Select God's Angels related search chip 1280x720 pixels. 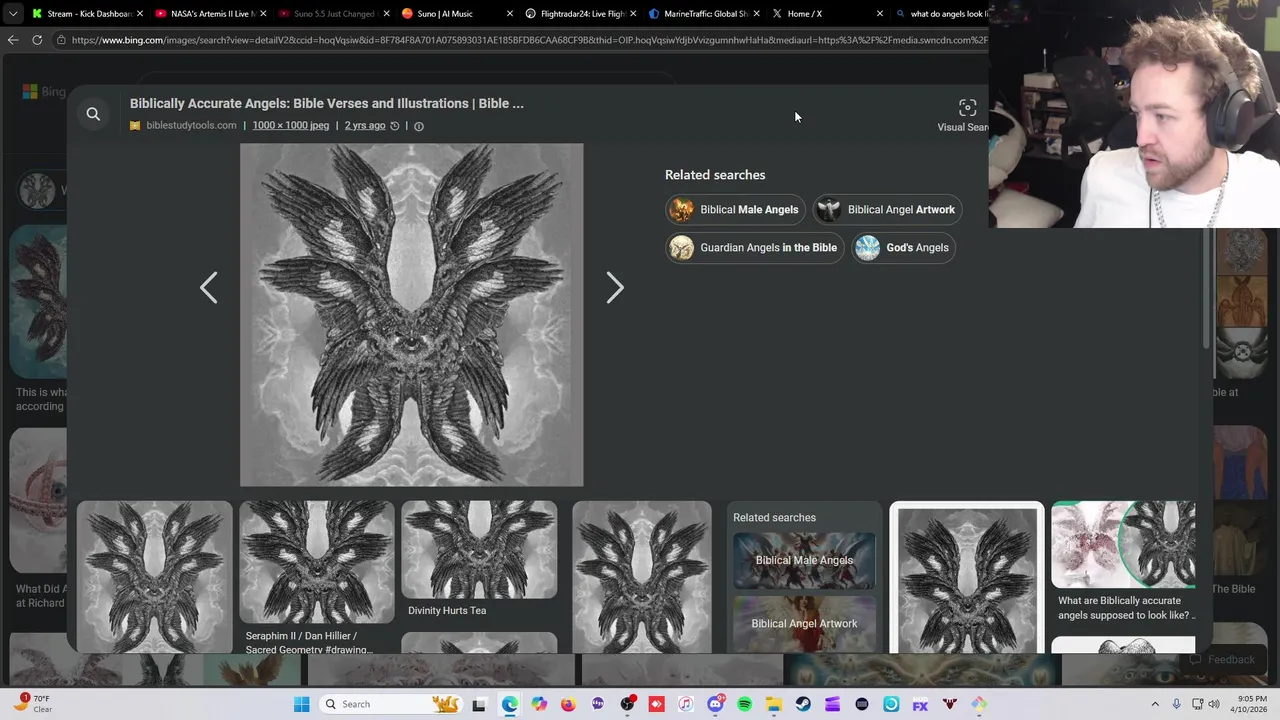(903, 248)
